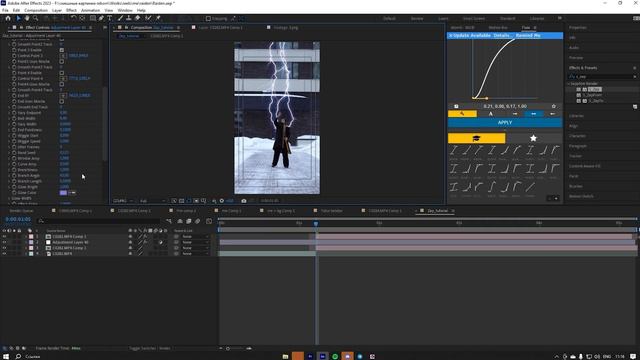Expand the Smooth End Track property

(x=9, y=107)
